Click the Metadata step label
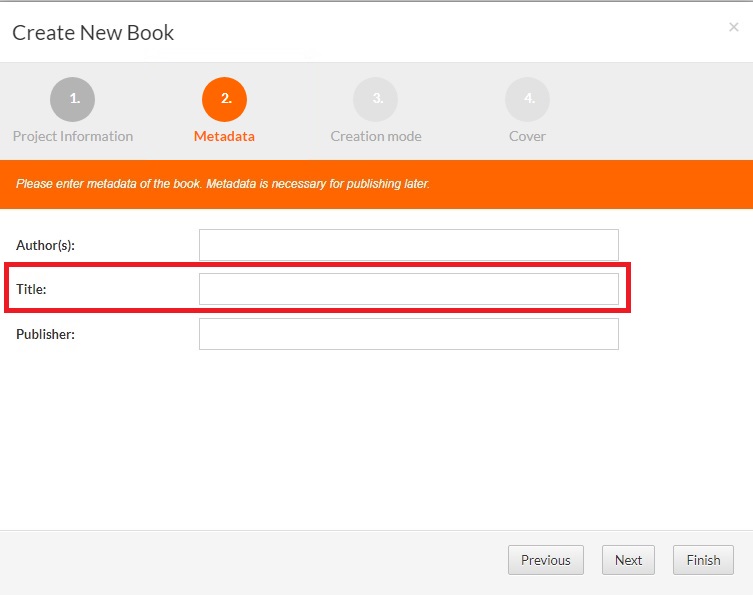Screen dimensions: 753x595 (x=224, y=136)
